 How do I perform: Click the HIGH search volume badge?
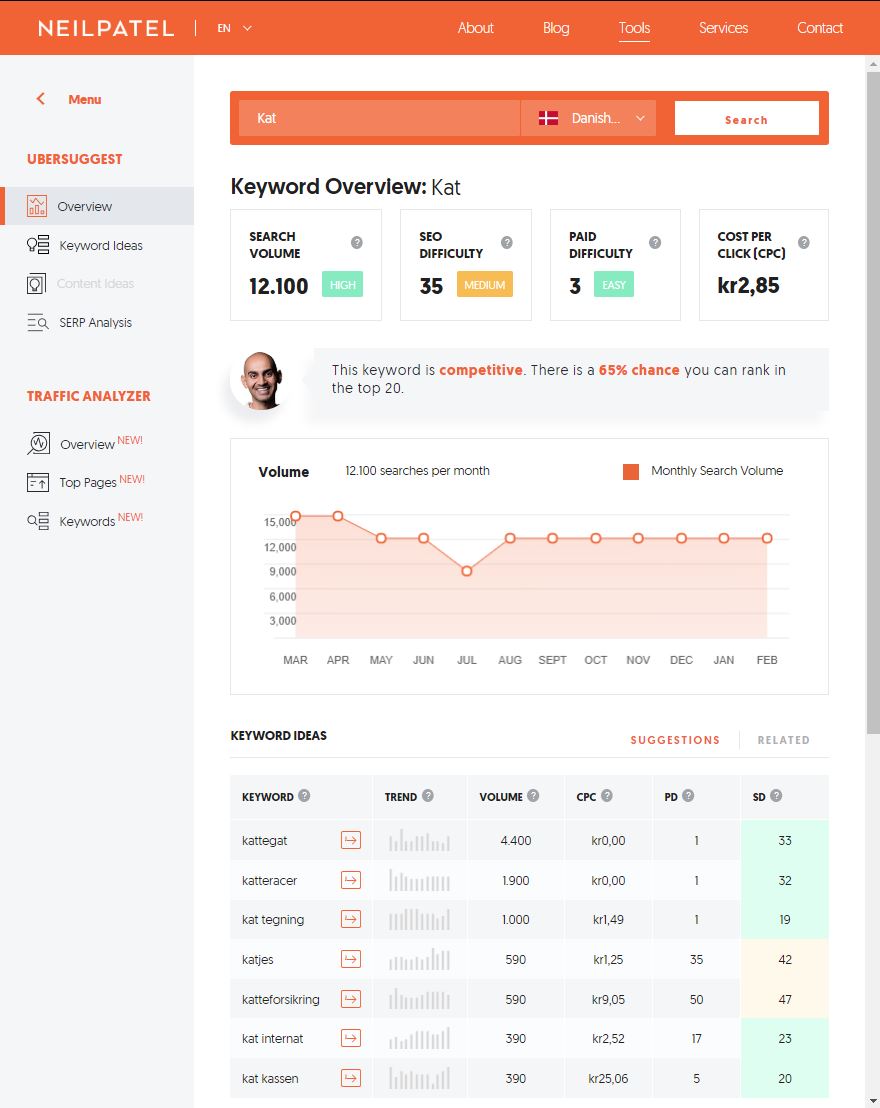tap(343, 284)
